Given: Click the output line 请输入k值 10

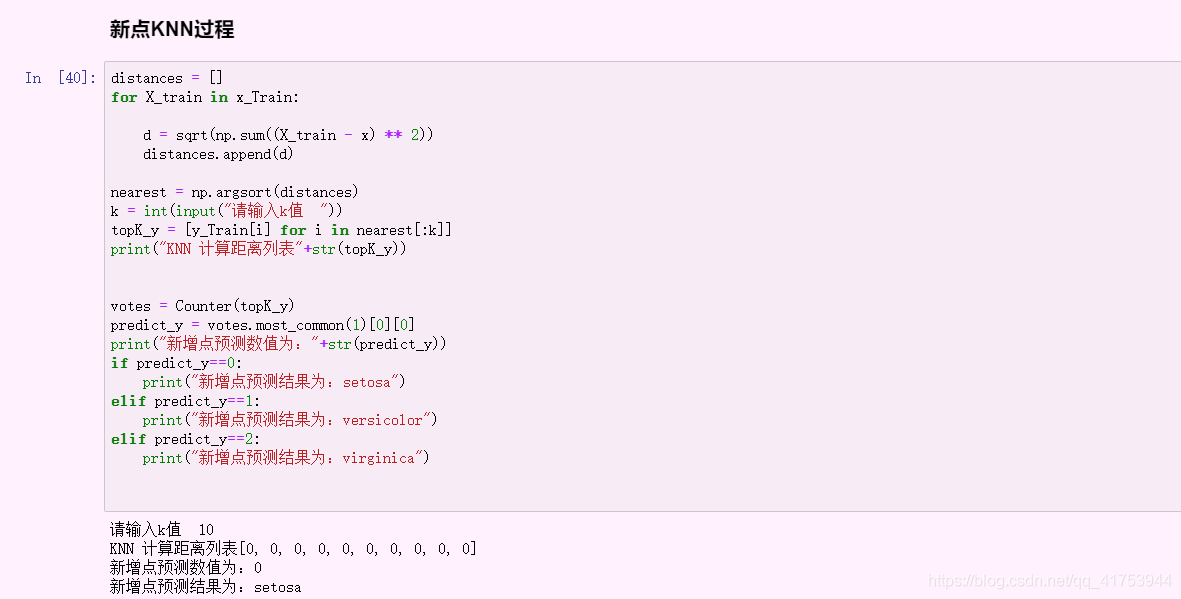Looking at the screenshot, I should [162, 530].
